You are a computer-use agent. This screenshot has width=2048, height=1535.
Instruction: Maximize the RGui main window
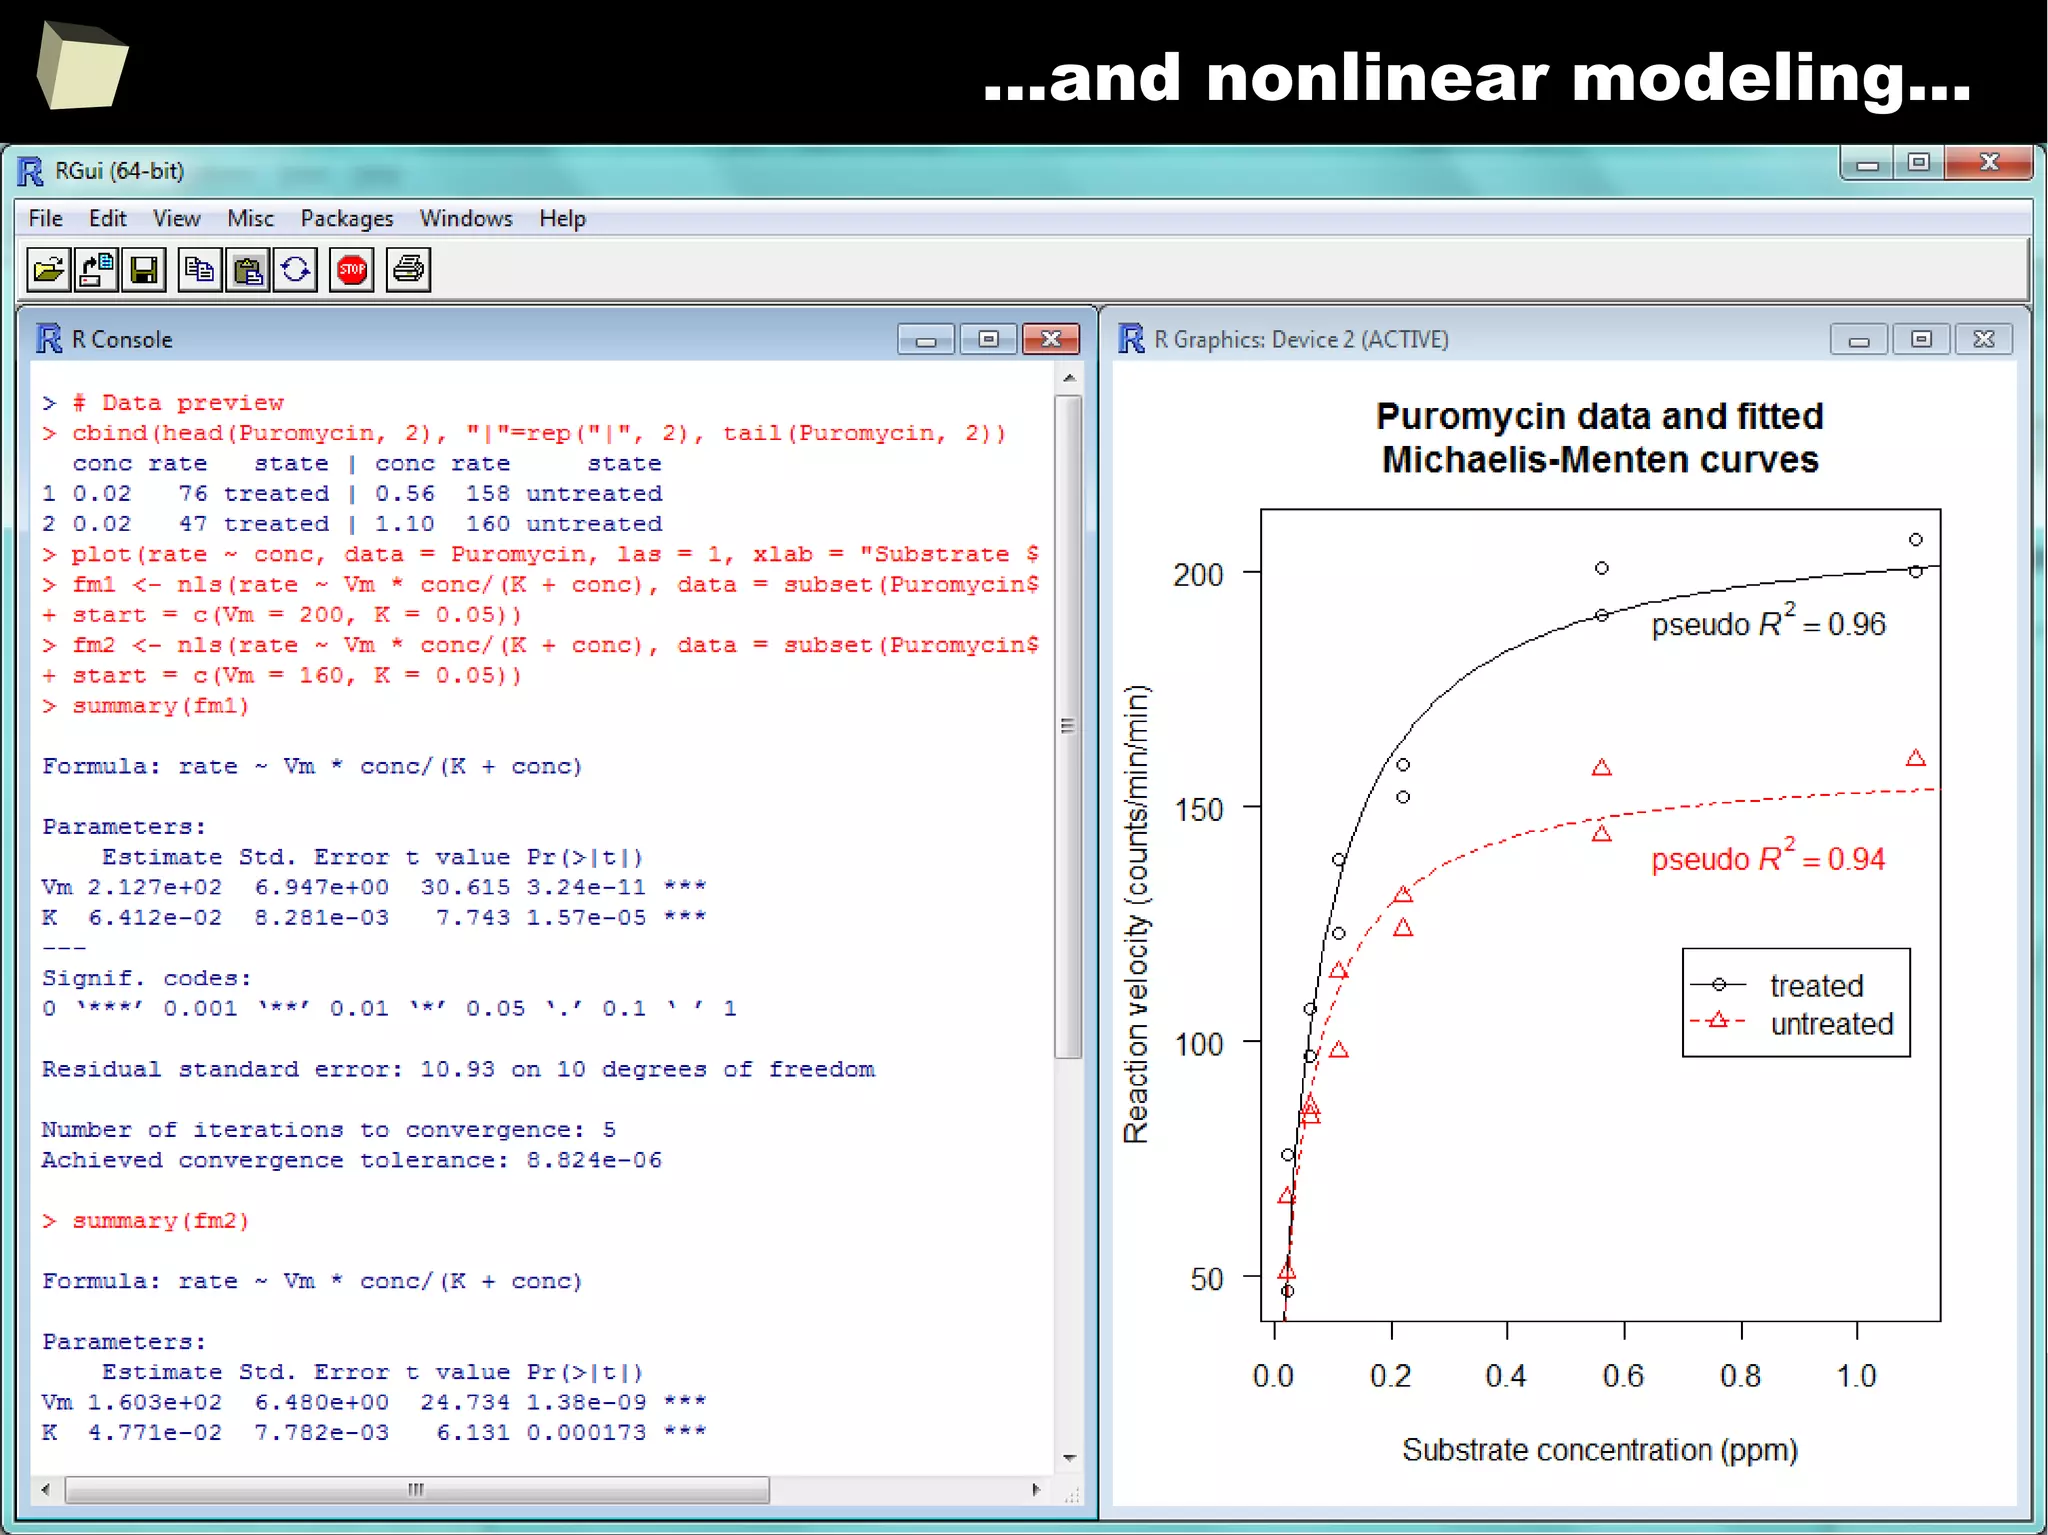[1918, 163]
